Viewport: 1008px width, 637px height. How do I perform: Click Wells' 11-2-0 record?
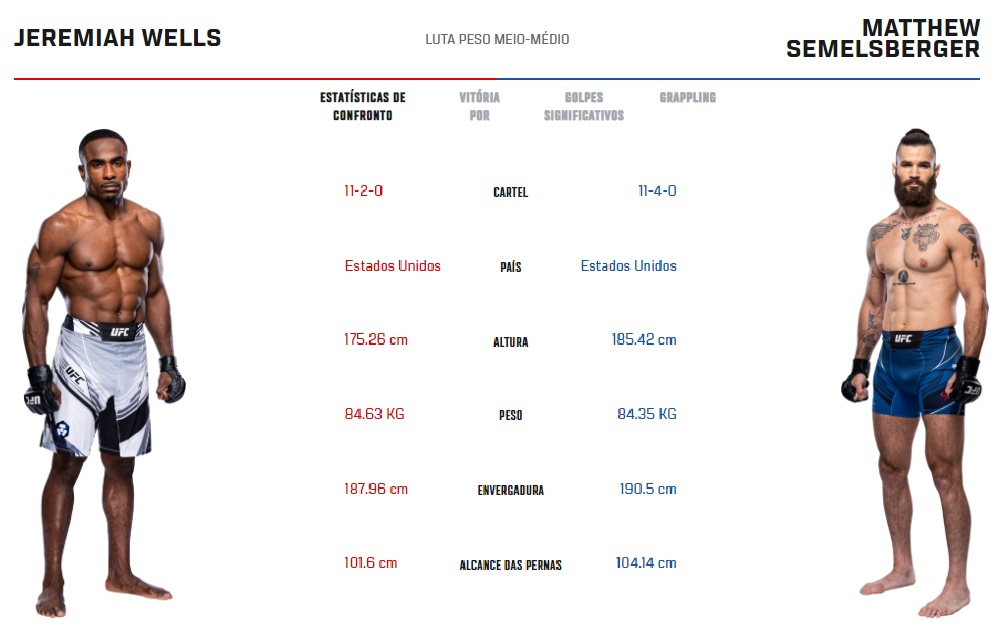click(x=363, y=190)
